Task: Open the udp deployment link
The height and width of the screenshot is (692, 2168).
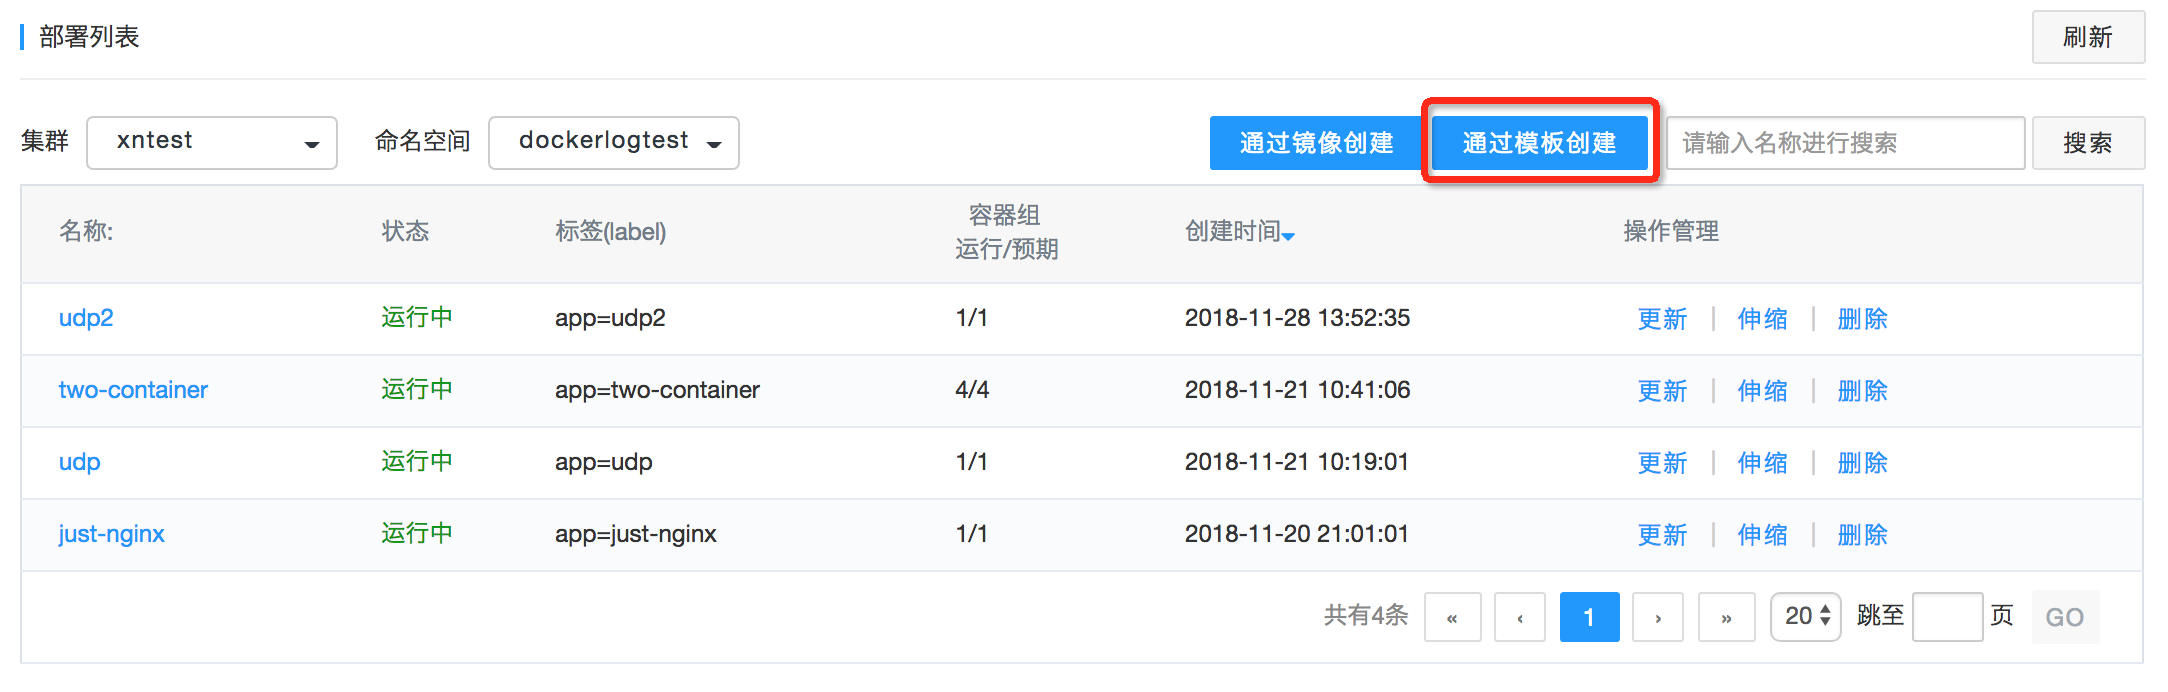Action: (x=79, y=462)
